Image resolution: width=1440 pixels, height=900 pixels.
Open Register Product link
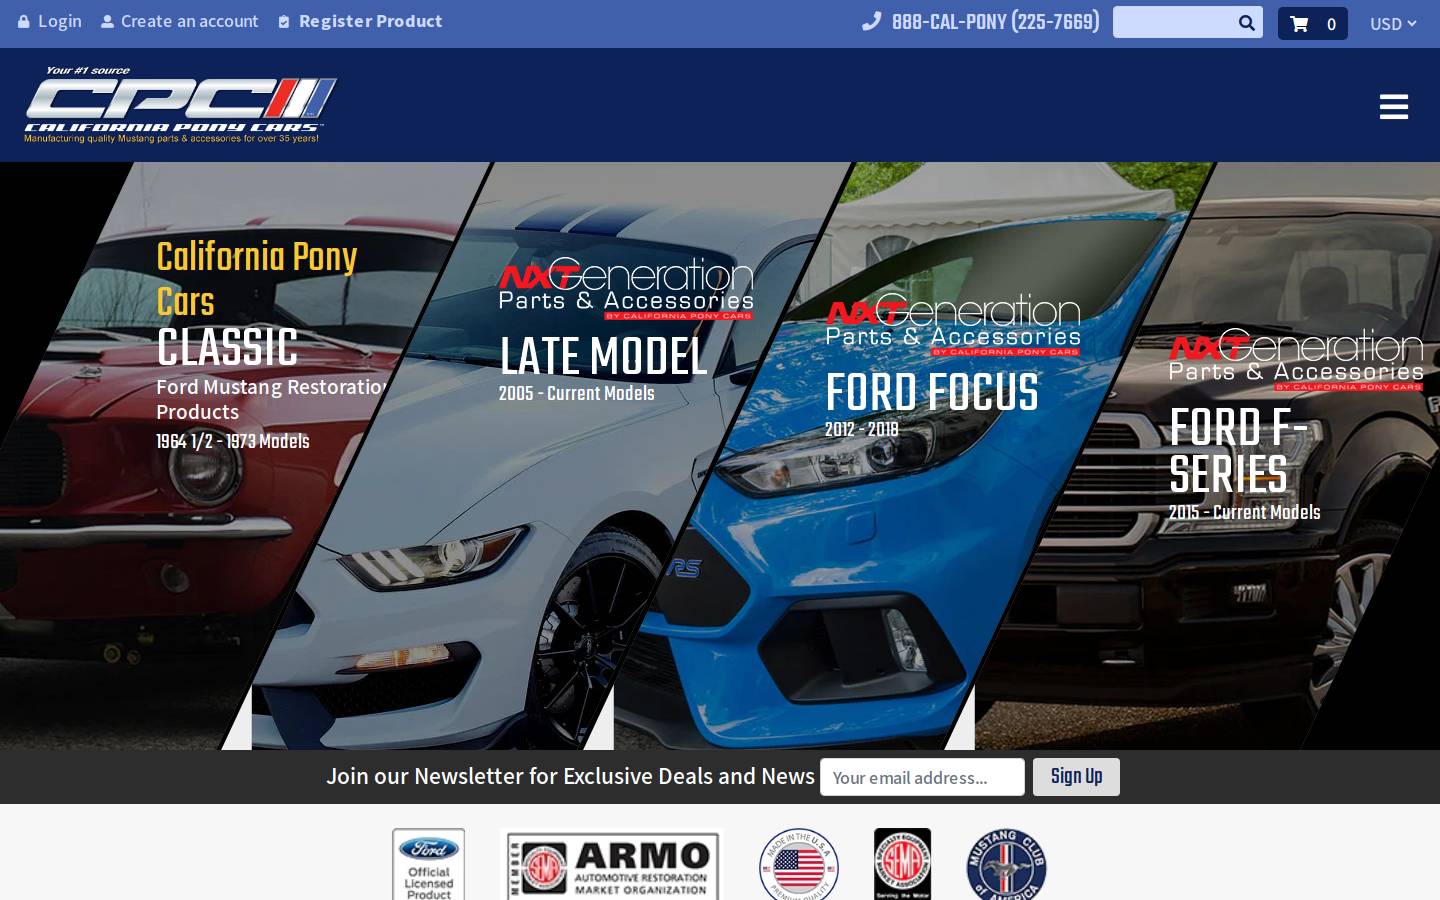click(x=370, y=21)
